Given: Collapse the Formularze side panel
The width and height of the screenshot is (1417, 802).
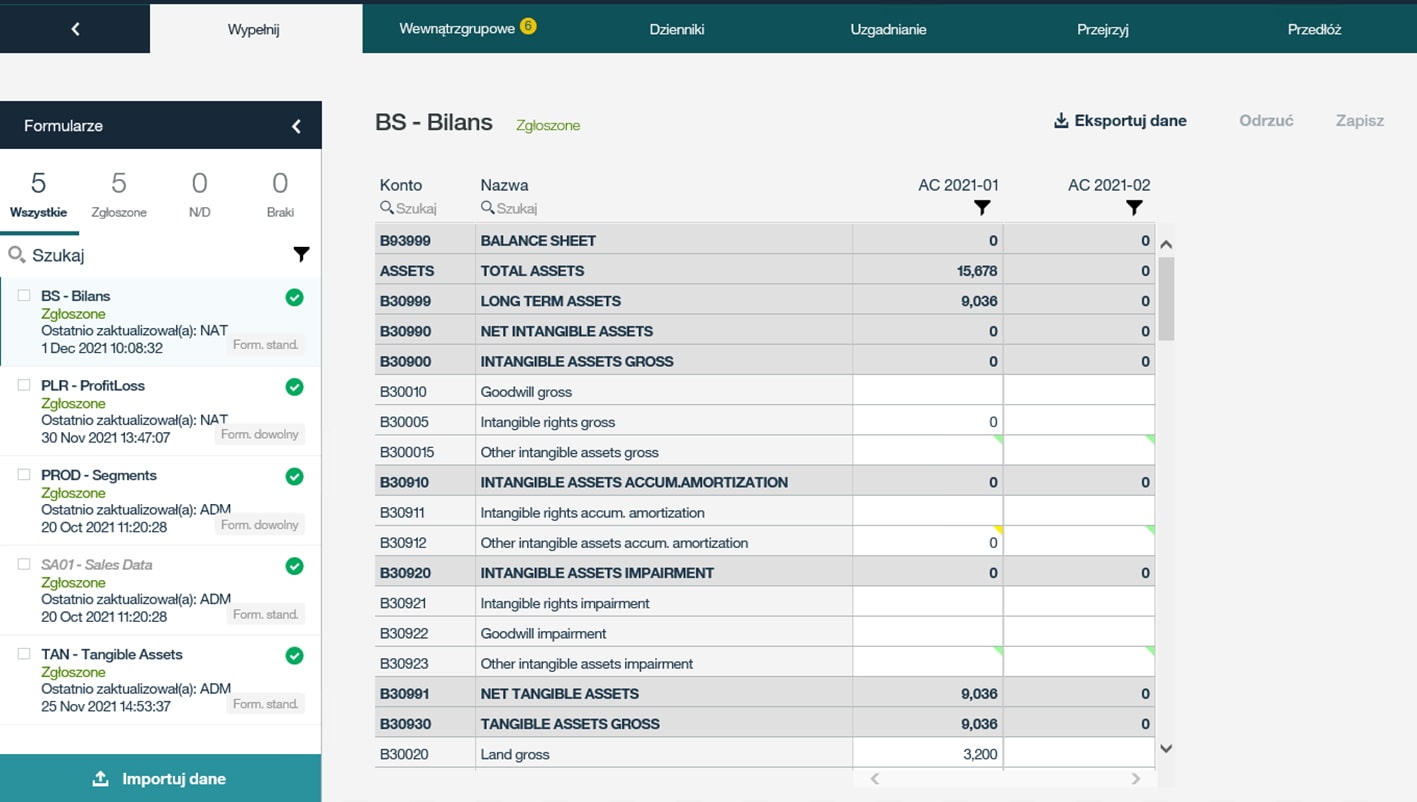Looking at the screenshot, I should tap(296, 126).
